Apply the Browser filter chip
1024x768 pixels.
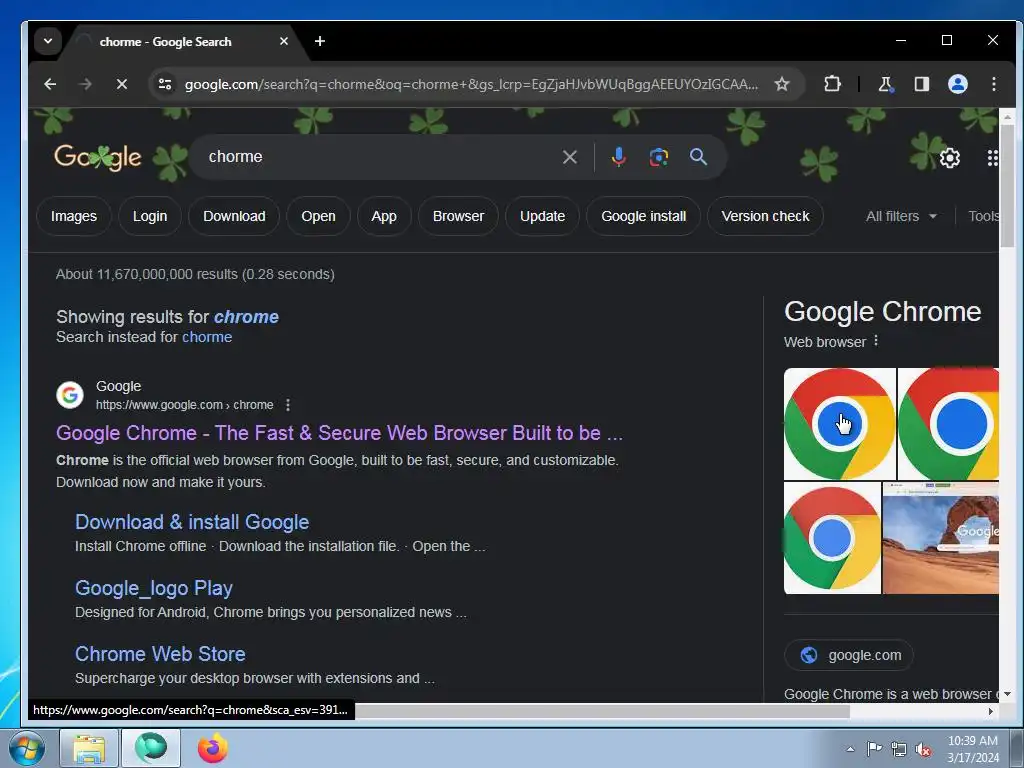pos(458,216)
